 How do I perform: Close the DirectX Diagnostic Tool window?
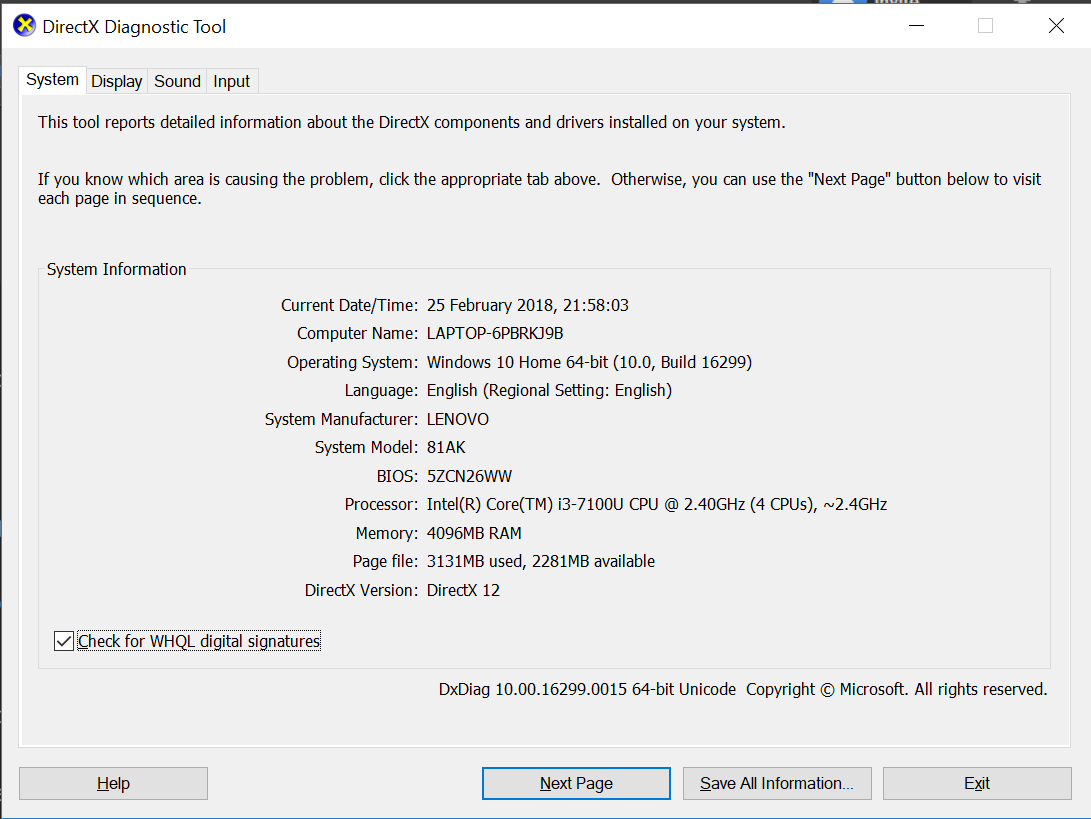tap(1056, 26)
